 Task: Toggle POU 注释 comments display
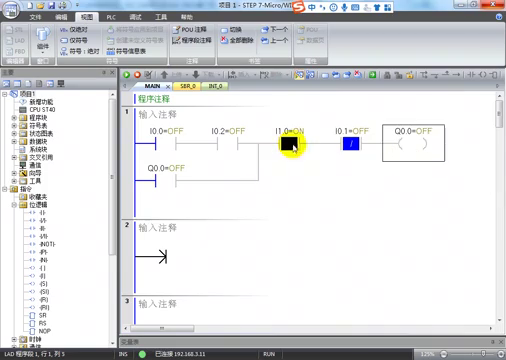pyautogui.click(x=189, y=29)
